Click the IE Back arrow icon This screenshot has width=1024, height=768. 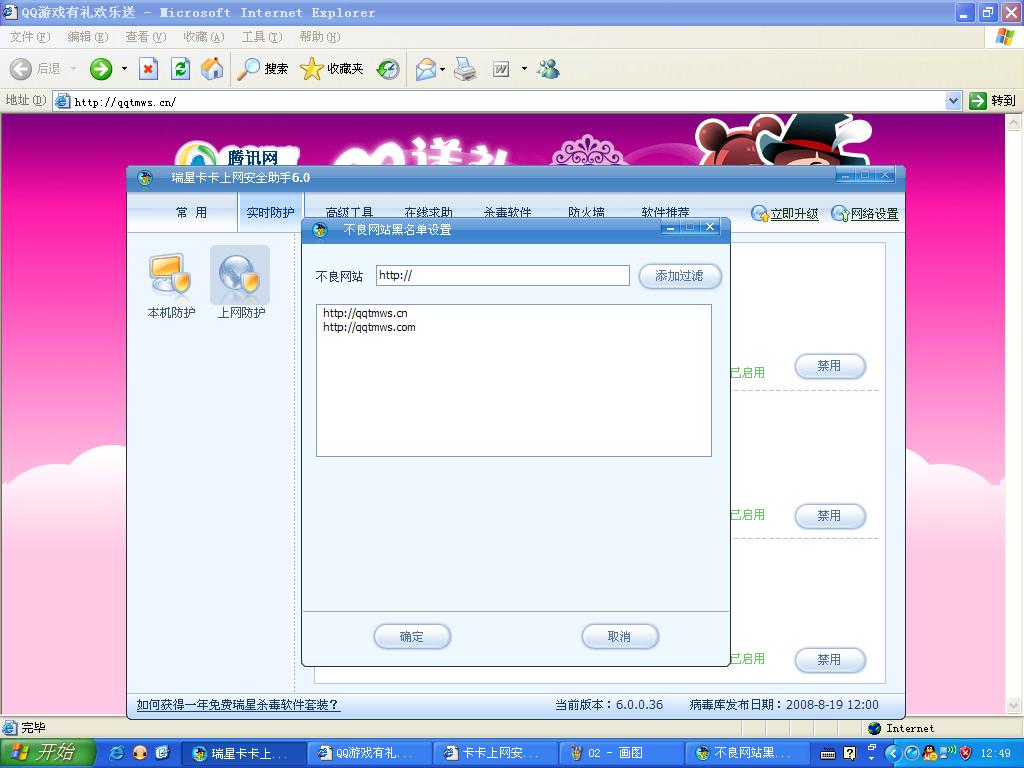[x=21, y=69]
